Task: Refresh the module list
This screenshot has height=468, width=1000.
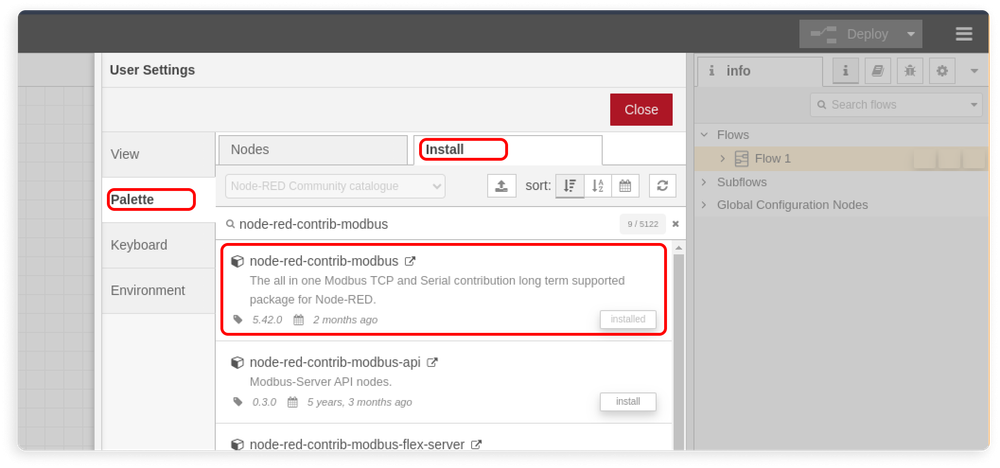Action: (662, 186)
